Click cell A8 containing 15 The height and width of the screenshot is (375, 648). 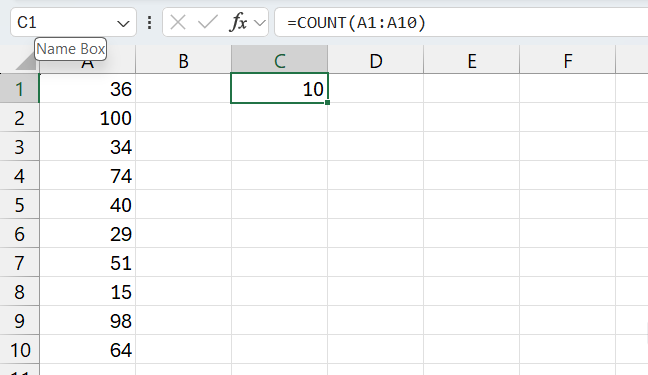(88, 291)
